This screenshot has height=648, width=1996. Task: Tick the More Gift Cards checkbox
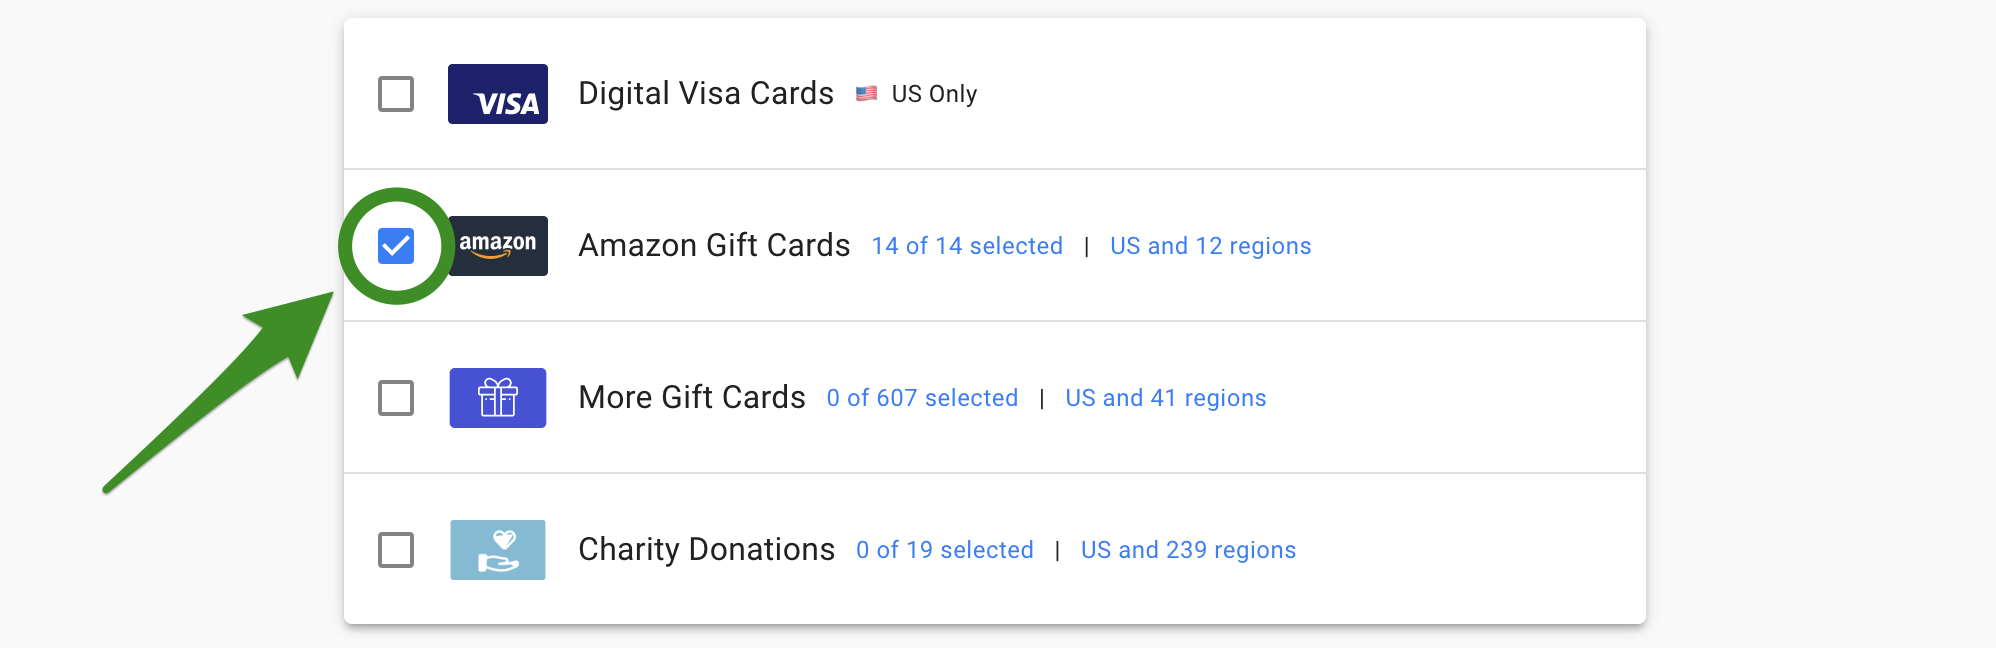(396, 398)
